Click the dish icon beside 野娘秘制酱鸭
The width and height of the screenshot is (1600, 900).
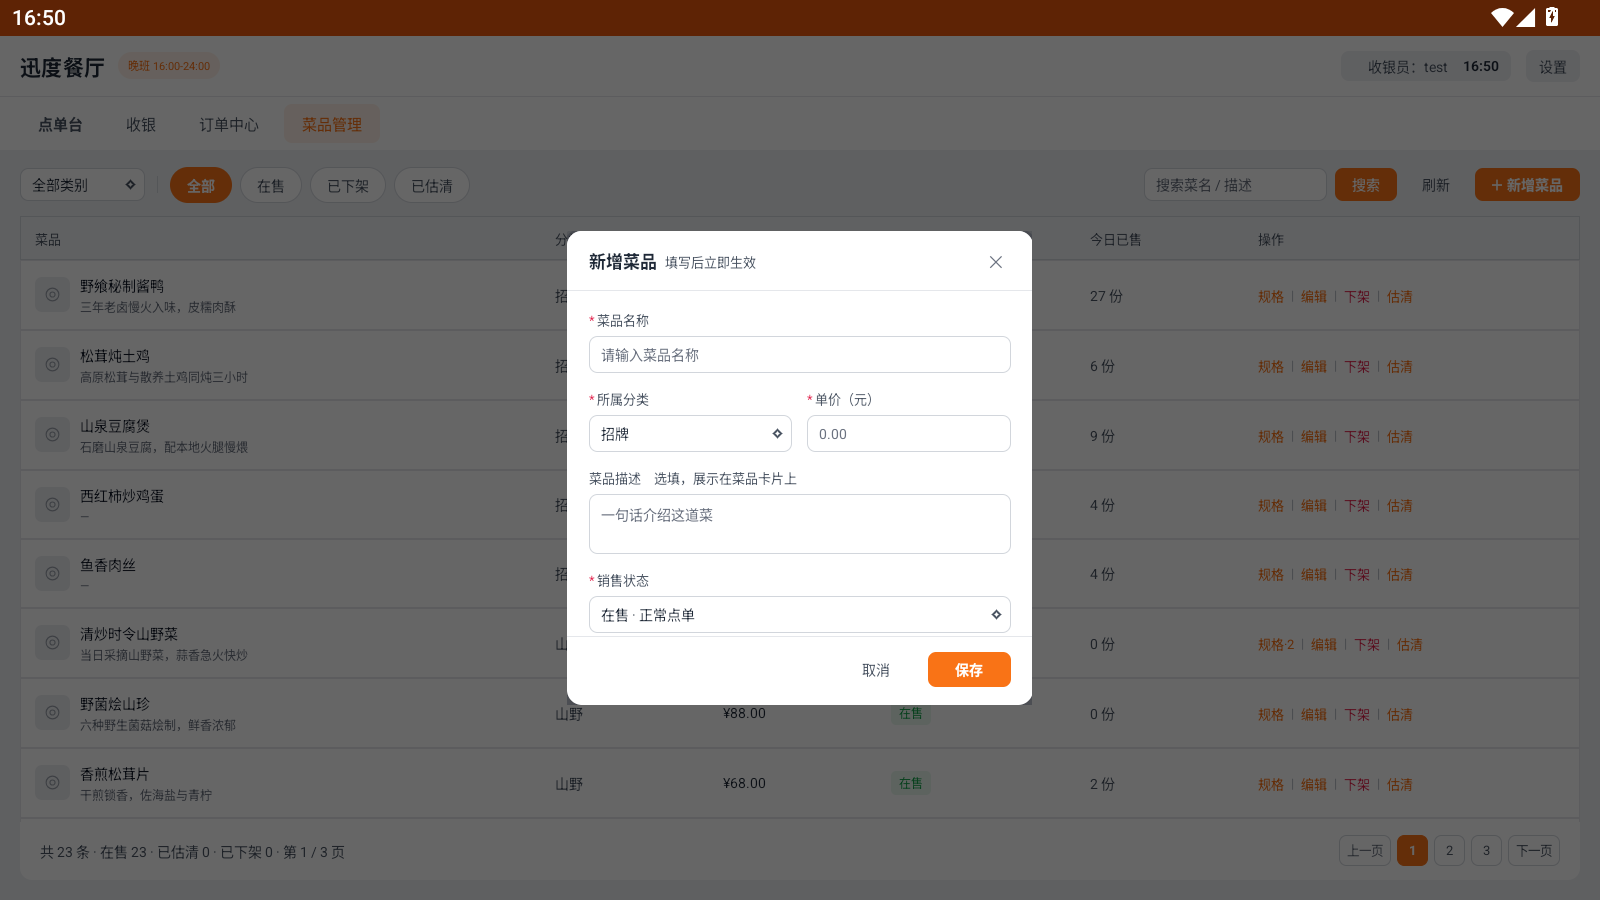coord(52,295)
